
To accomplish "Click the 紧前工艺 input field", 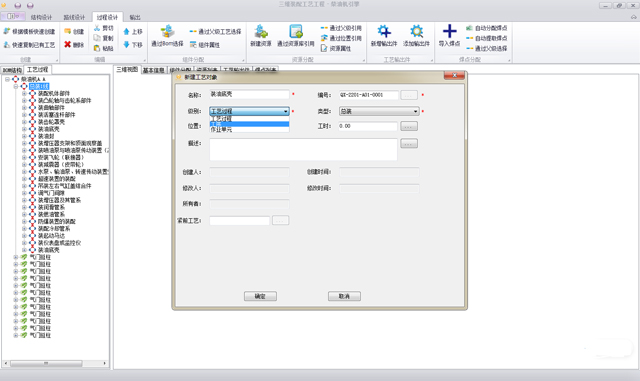I will [240, 221].
